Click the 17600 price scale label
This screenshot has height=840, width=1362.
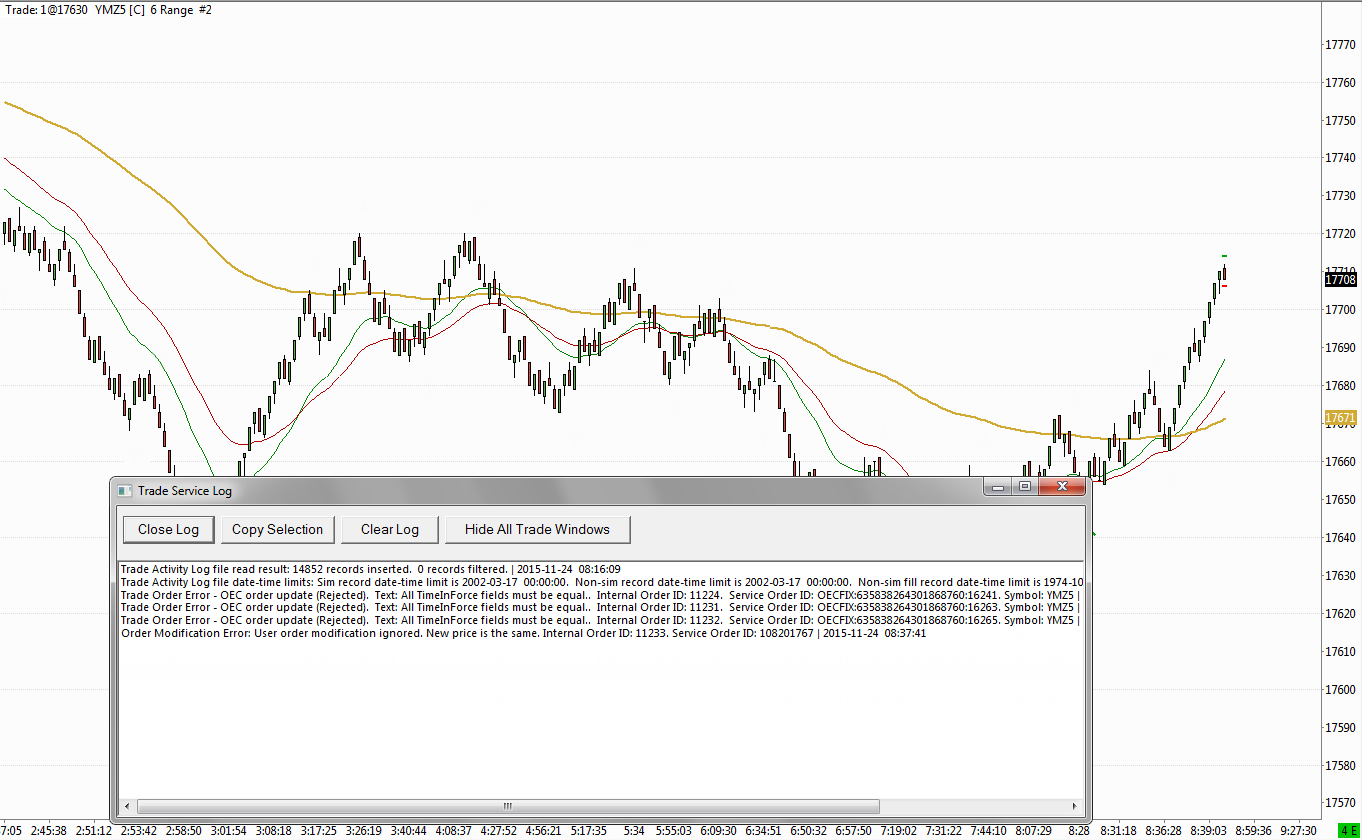(1340, 690)
